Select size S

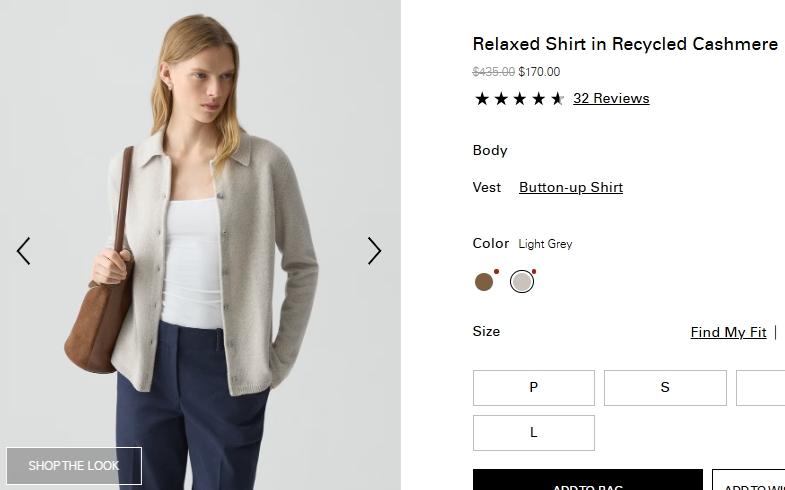[x=665, y=388]
